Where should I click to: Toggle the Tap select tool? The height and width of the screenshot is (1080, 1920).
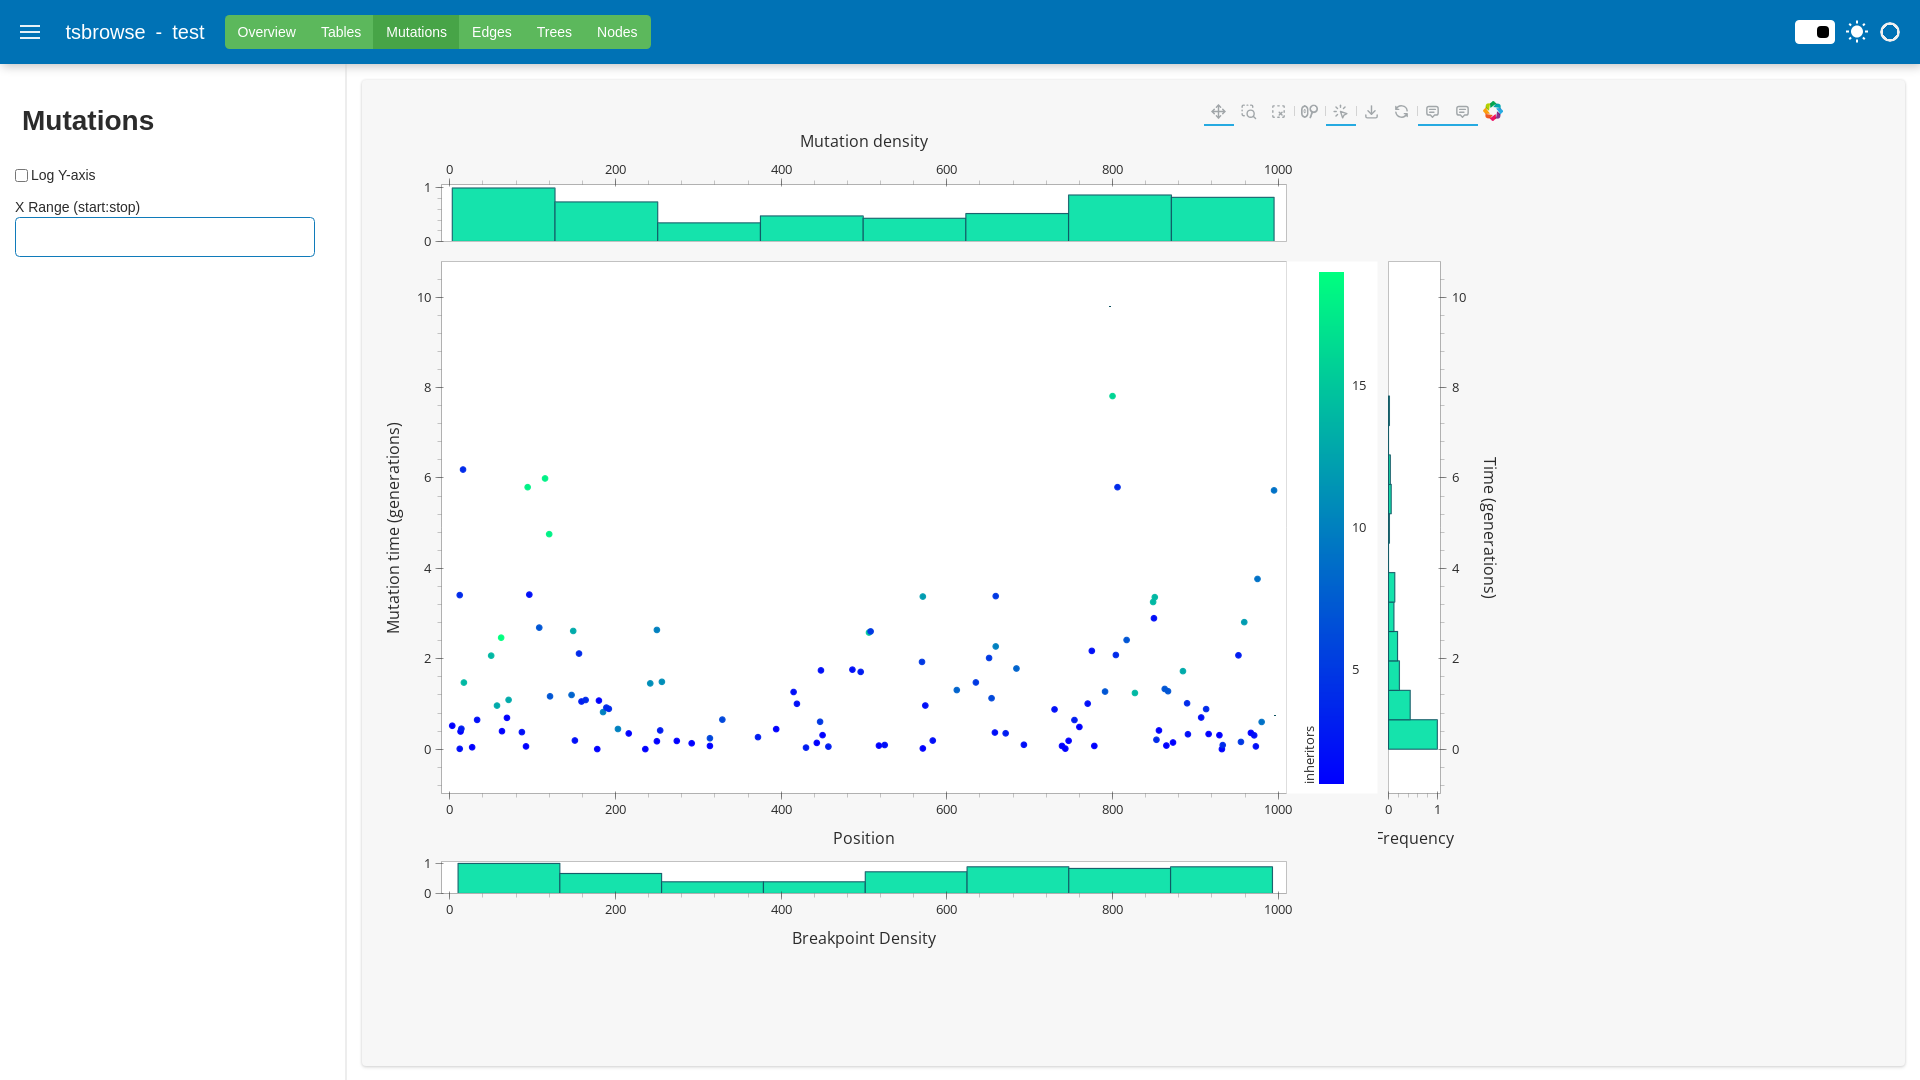tap(1340, 112)
